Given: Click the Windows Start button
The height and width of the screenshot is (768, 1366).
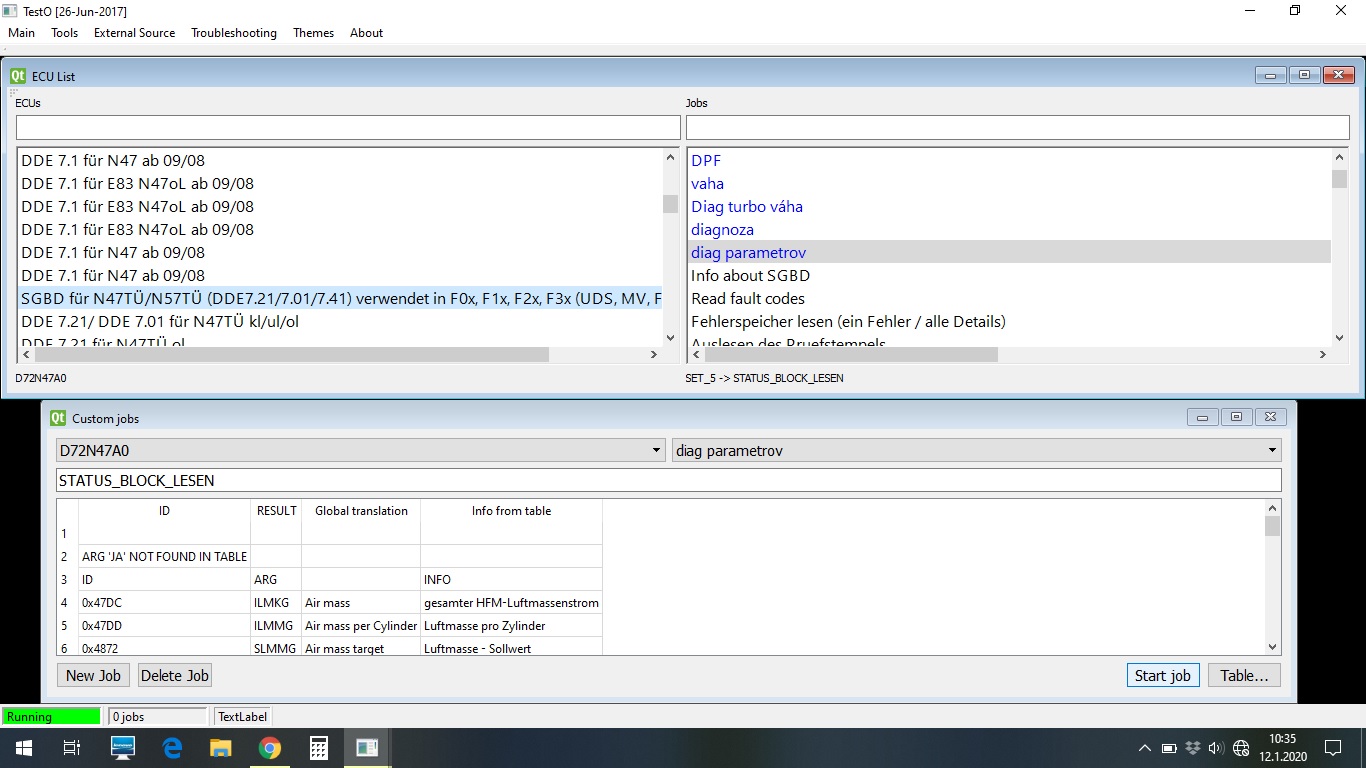Looking at the screenshot, I should 23,748.
